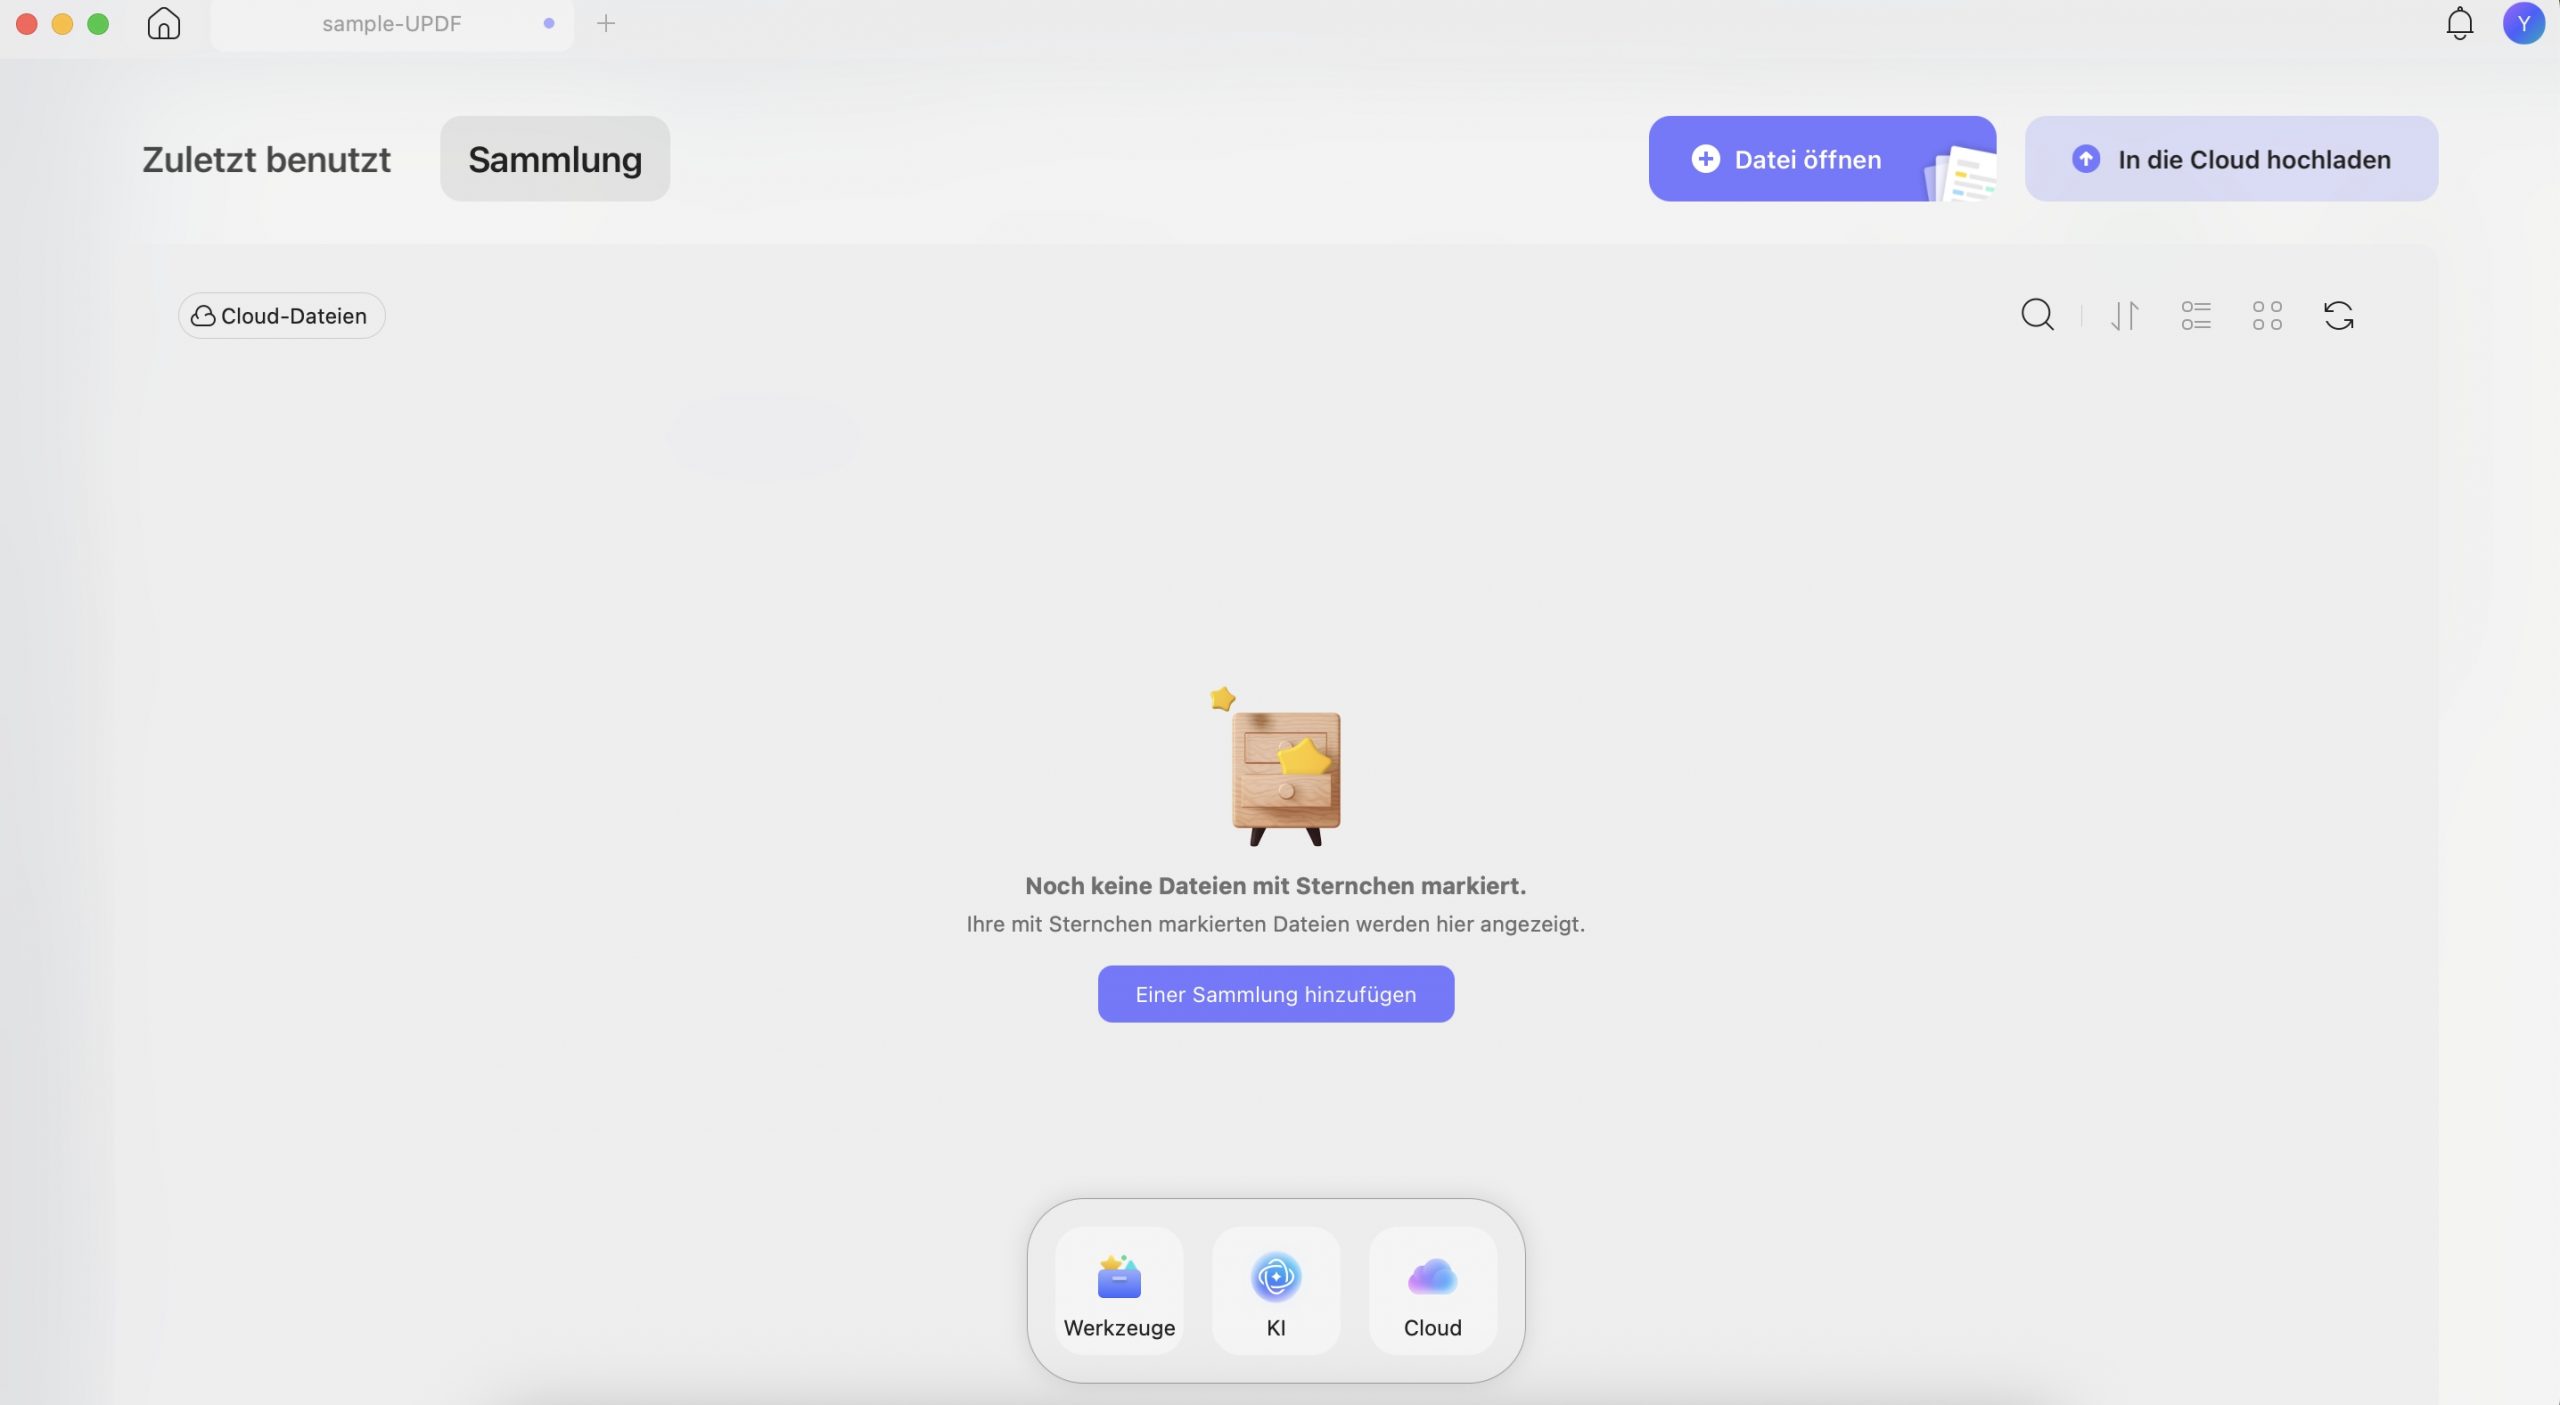Click the unsaved dot on sample-UPDF tab
This screenshot has width=2560, height=1405.
[549, 23]
